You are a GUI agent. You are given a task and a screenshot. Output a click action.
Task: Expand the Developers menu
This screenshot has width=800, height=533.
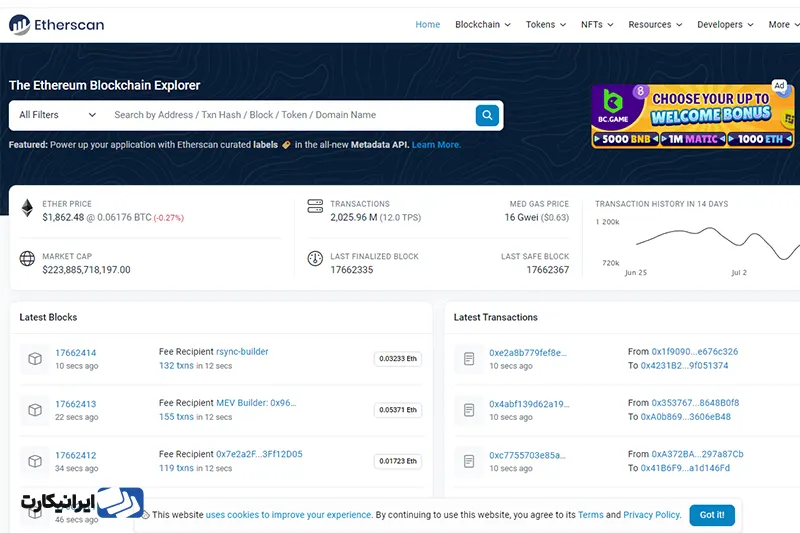[x=725, y=24]
